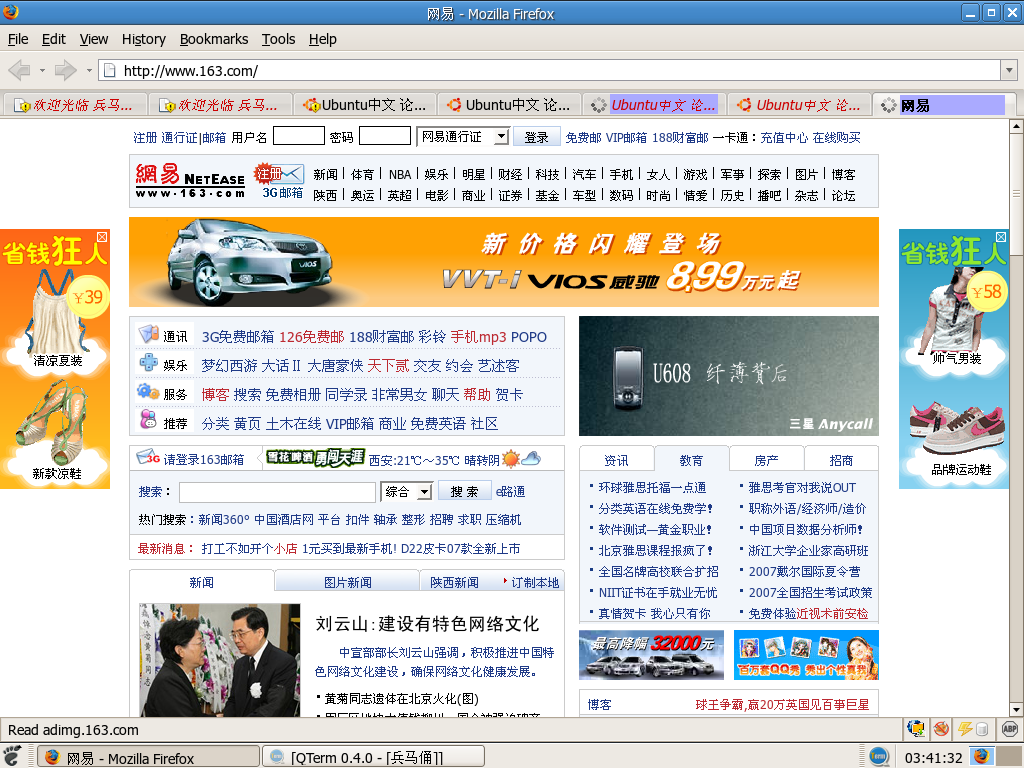
Task: Click into the 密码 password field
Action: (385, 136)
